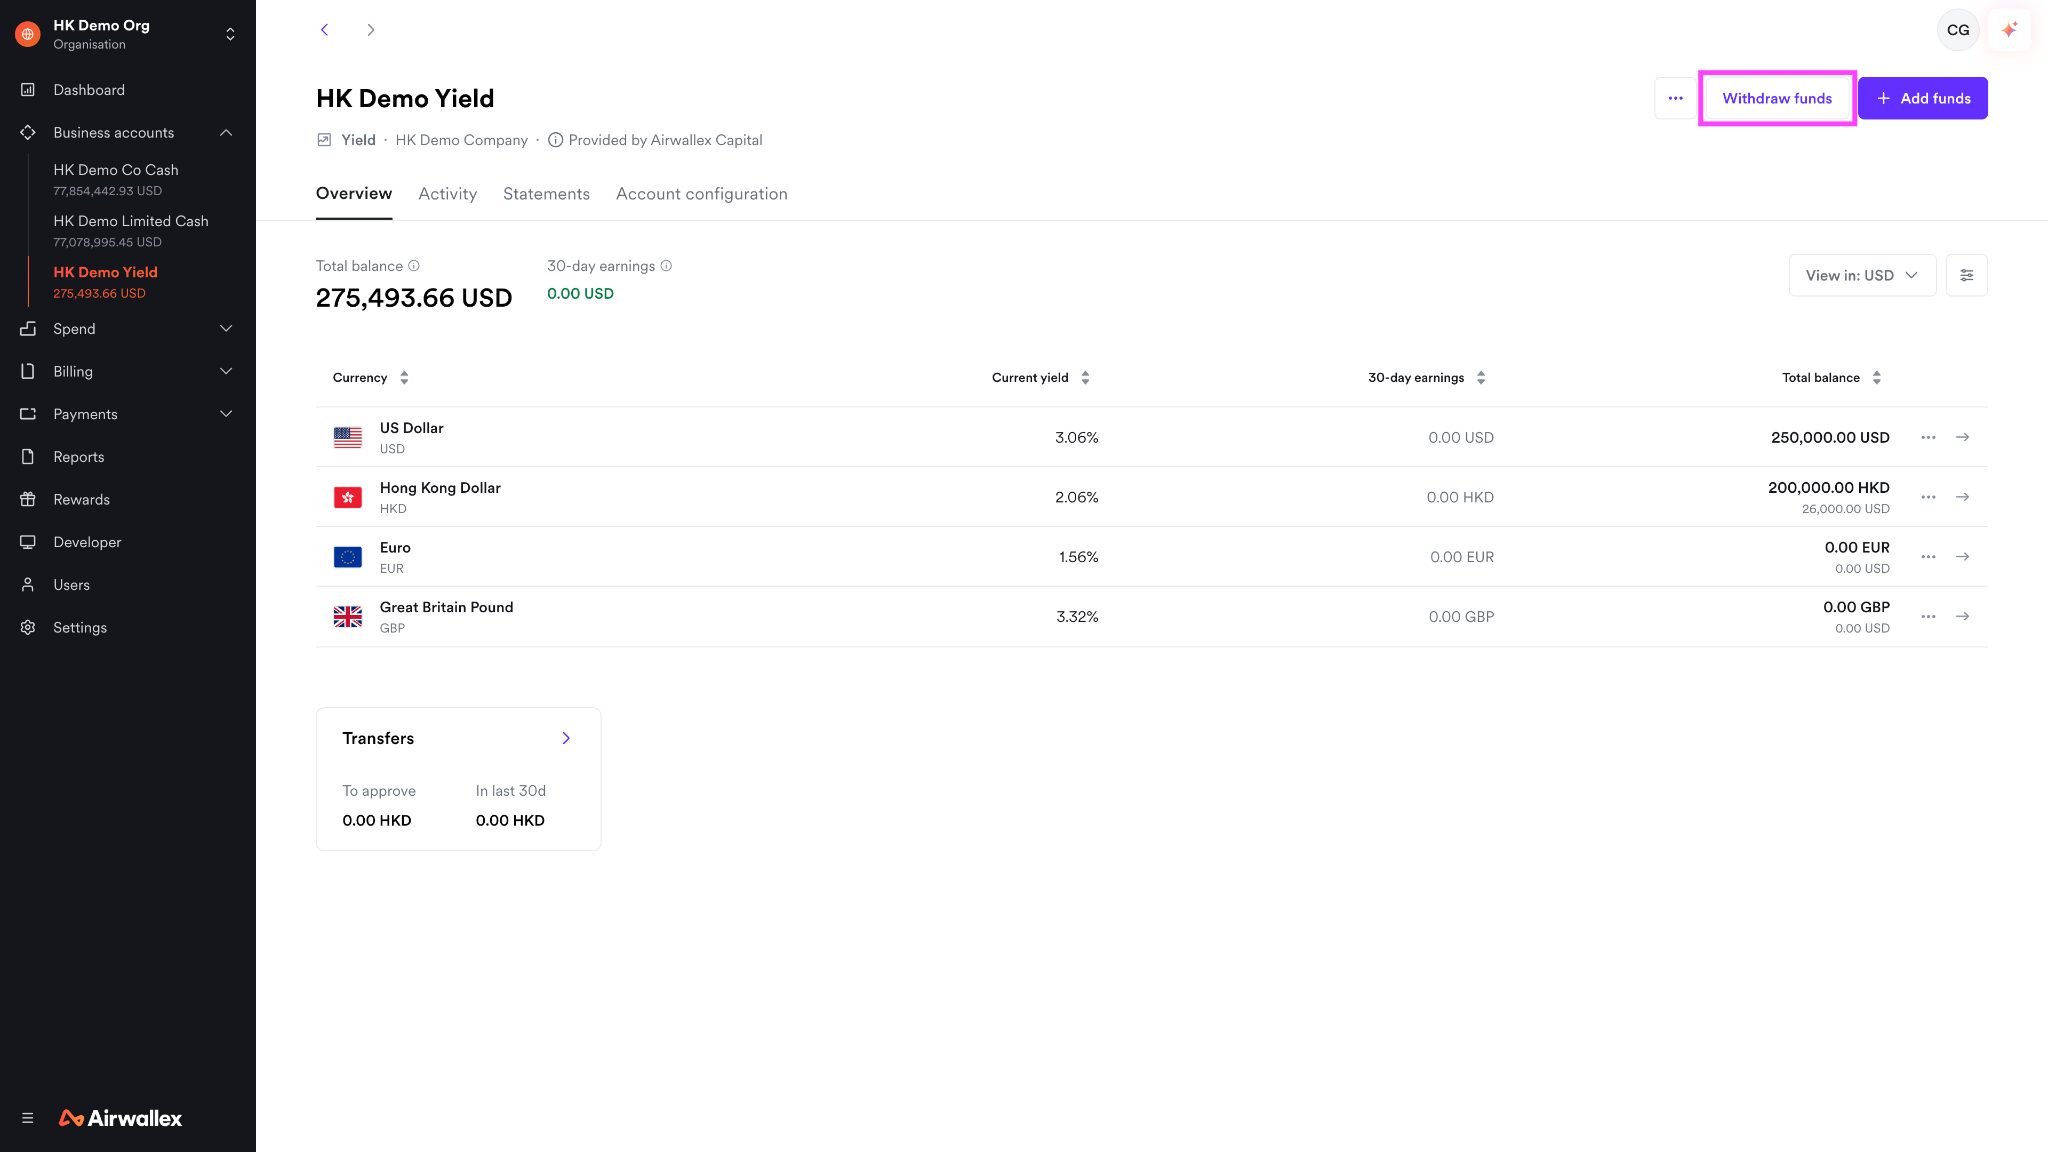Click the 200,000.00 HKD balance cell
The image size is (2048, 1152).
pos(1828,488)
